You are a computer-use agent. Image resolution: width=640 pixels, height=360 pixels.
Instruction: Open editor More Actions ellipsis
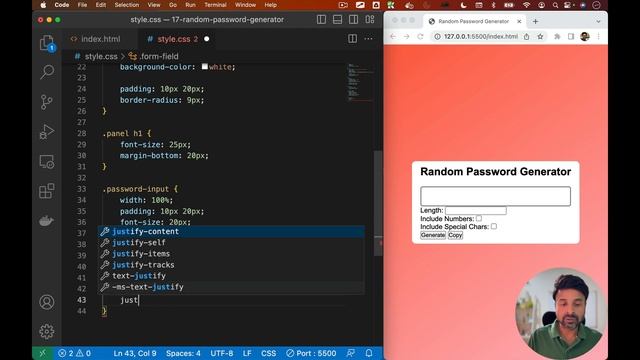coord(368,39)
